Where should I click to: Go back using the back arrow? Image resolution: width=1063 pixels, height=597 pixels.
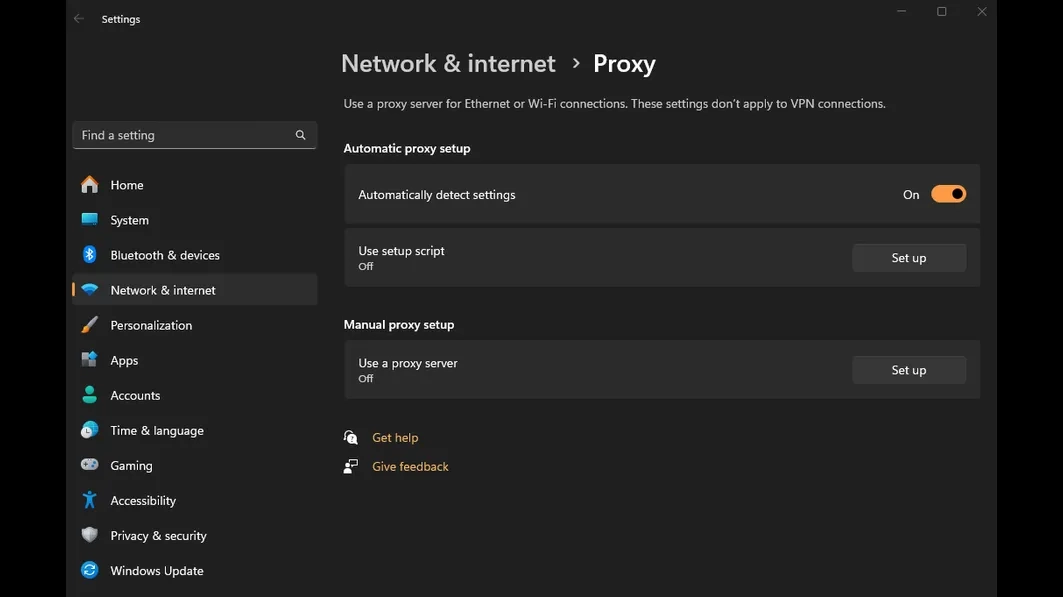pyautogui.click(x=79, y=19)
